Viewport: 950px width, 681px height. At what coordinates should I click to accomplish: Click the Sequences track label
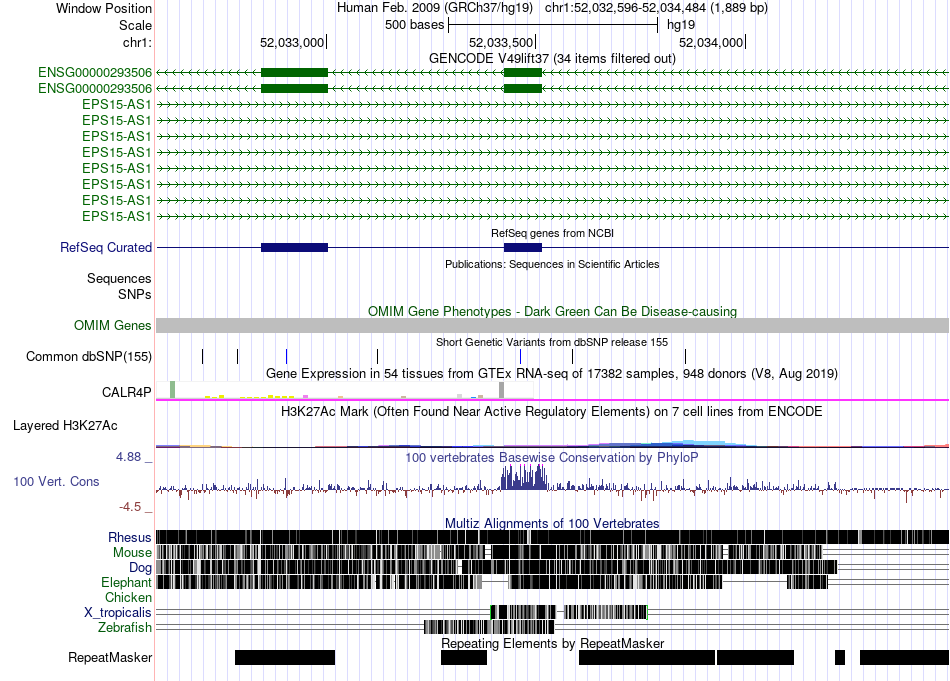[x=119, y=279]
